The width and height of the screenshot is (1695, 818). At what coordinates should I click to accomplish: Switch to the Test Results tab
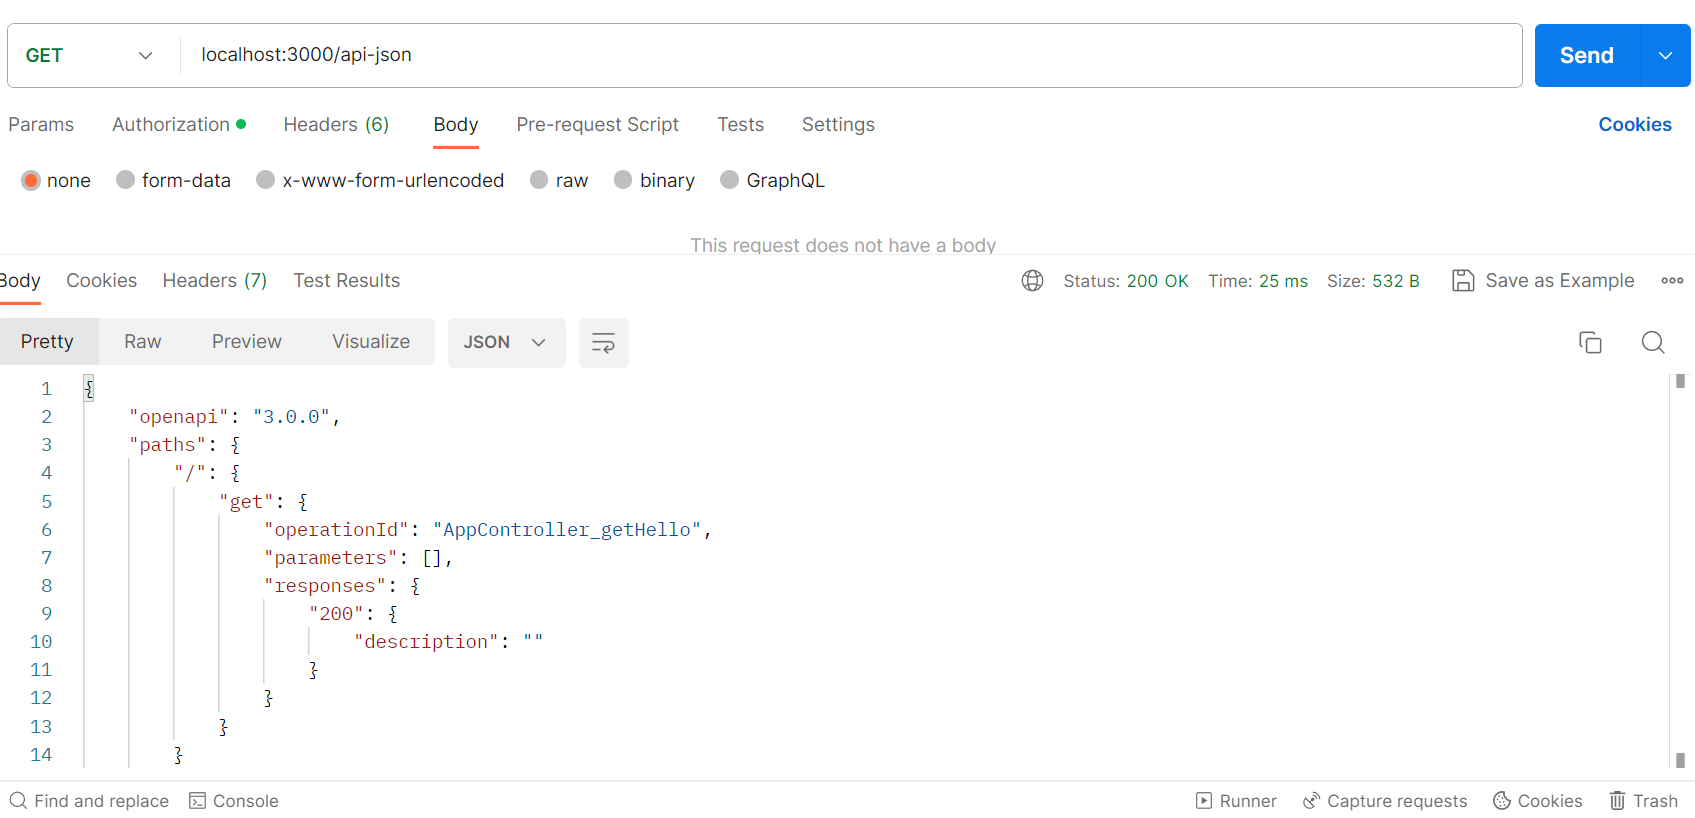pyautogui.click(x=347, y=281)
